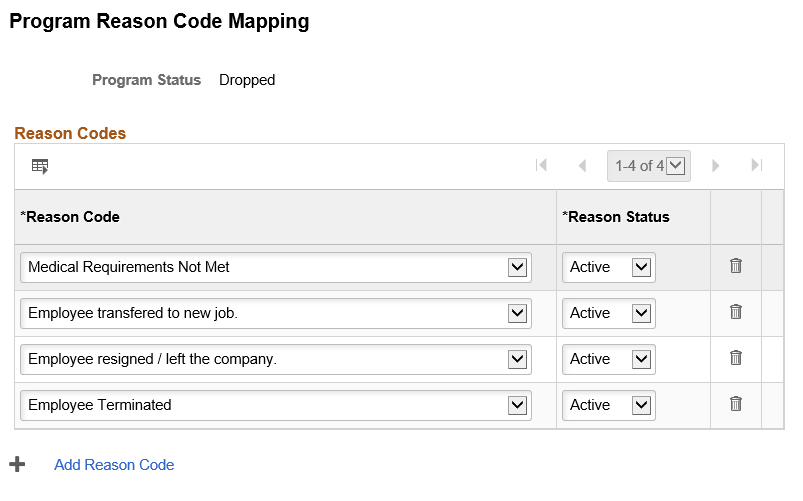The width and height of the screenshot is (803, 501).
Task: Delete the Employee transfered to new job row
Action: [736, 313]
